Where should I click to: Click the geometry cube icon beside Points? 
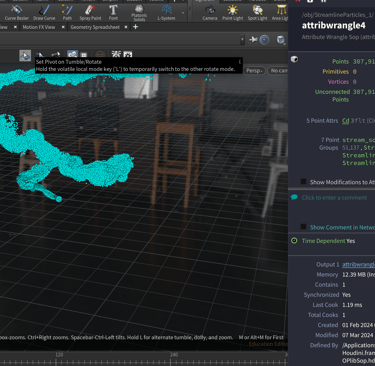[294, 59]
